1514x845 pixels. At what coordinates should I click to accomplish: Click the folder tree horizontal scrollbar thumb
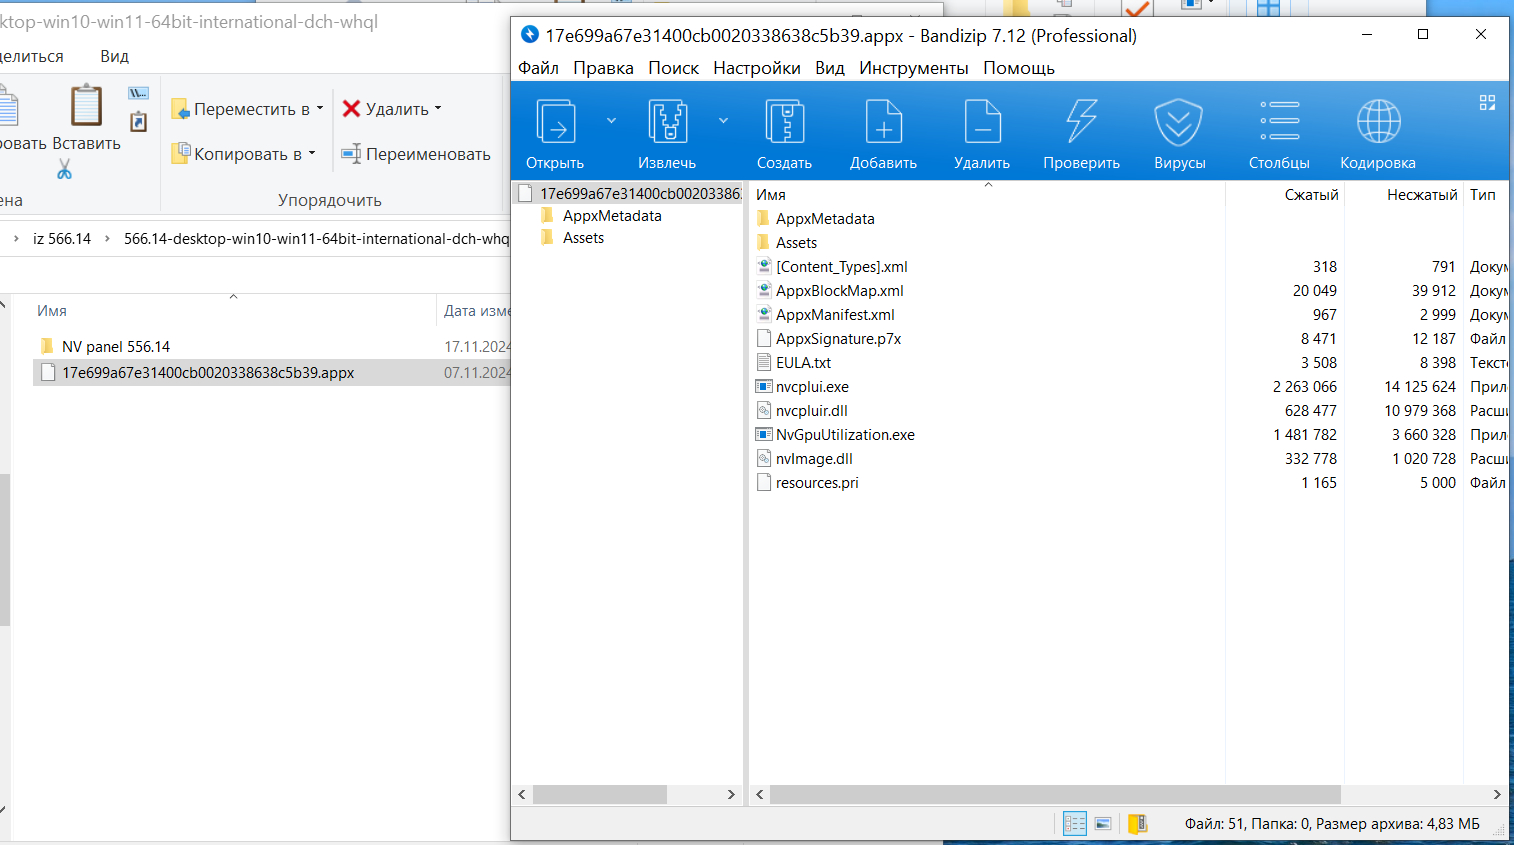pos(600,794)
